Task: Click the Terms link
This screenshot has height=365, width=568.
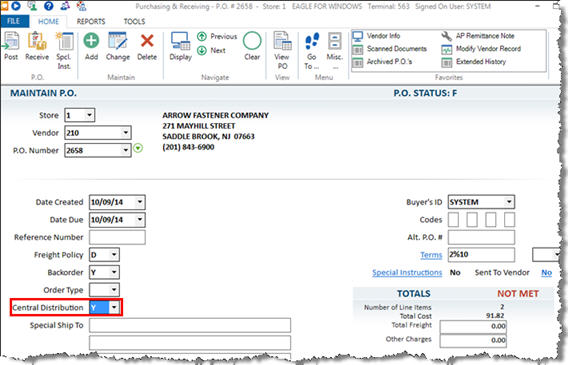Action: pos(431,255)
